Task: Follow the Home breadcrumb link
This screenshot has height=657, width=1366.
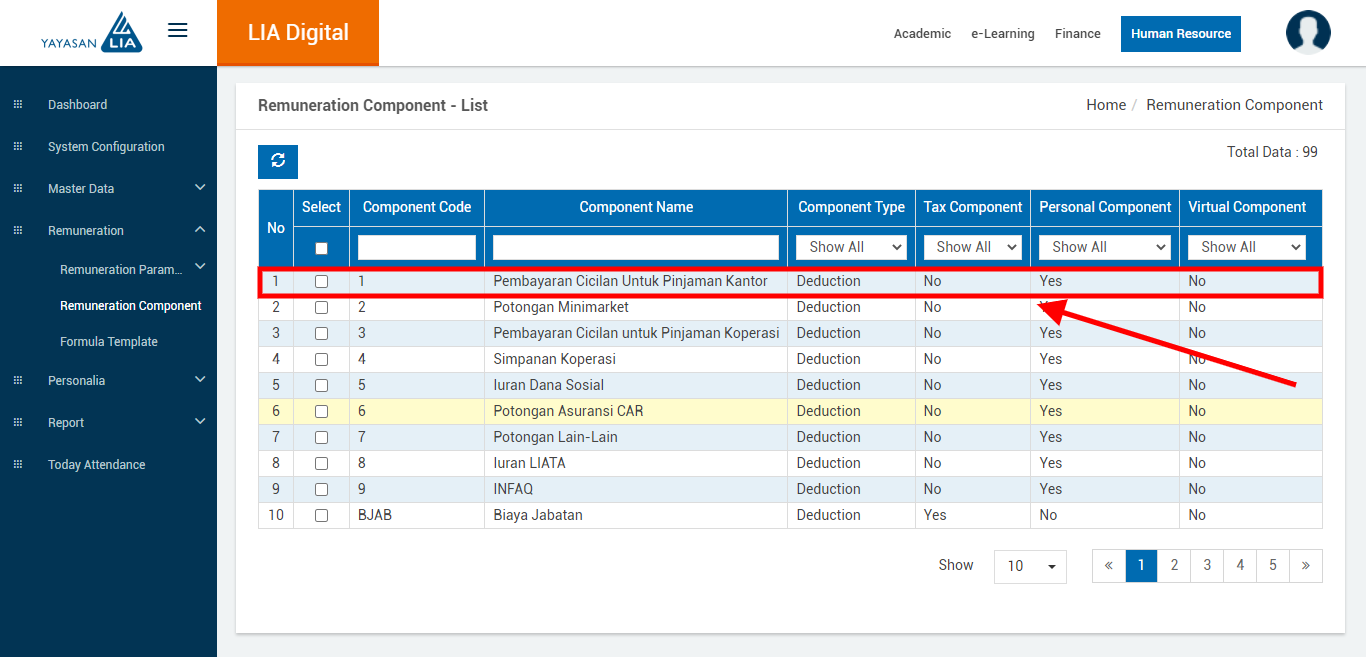Action: pyautogui.click(x=1105, y=105)
